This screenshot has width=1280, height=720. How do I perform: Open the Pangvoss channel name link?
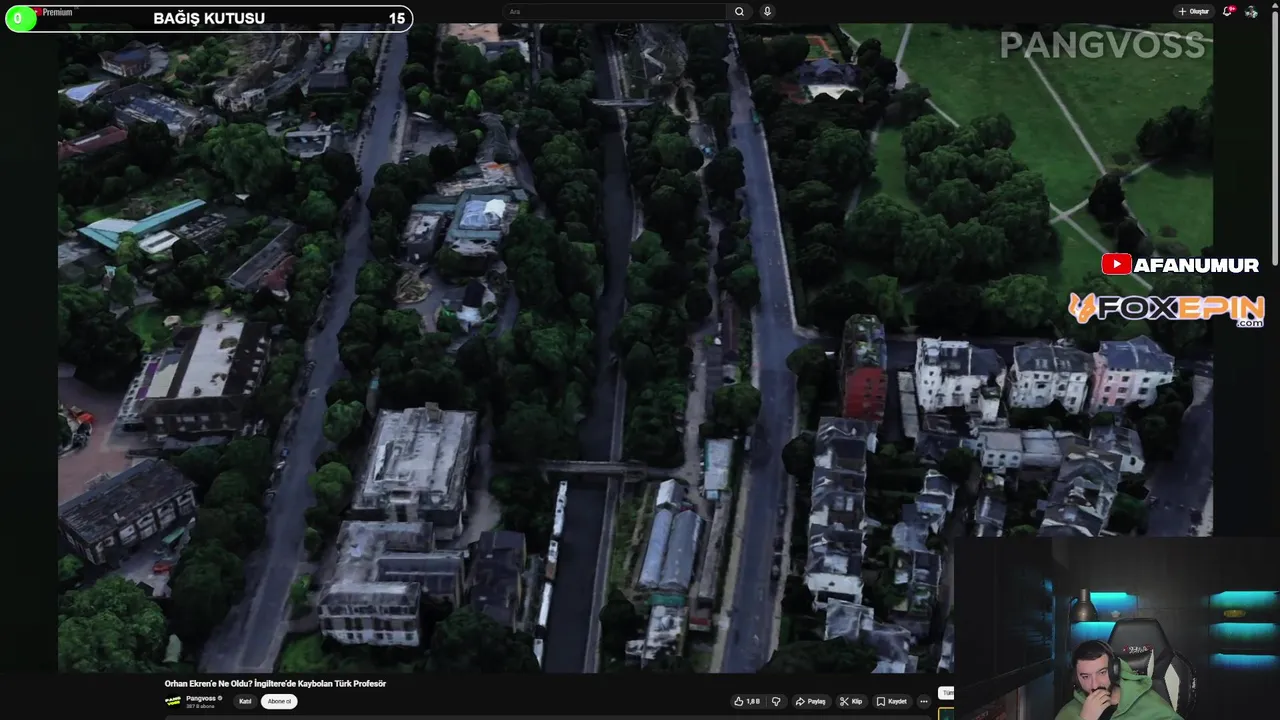(x=201, y=698)
